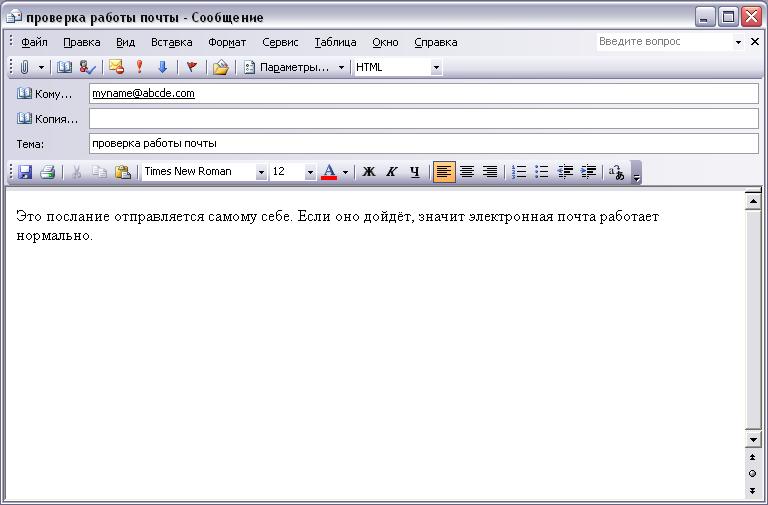Open the HTML message format dropdown
This screenshot has height=505, width=768.
coord(436,68)
